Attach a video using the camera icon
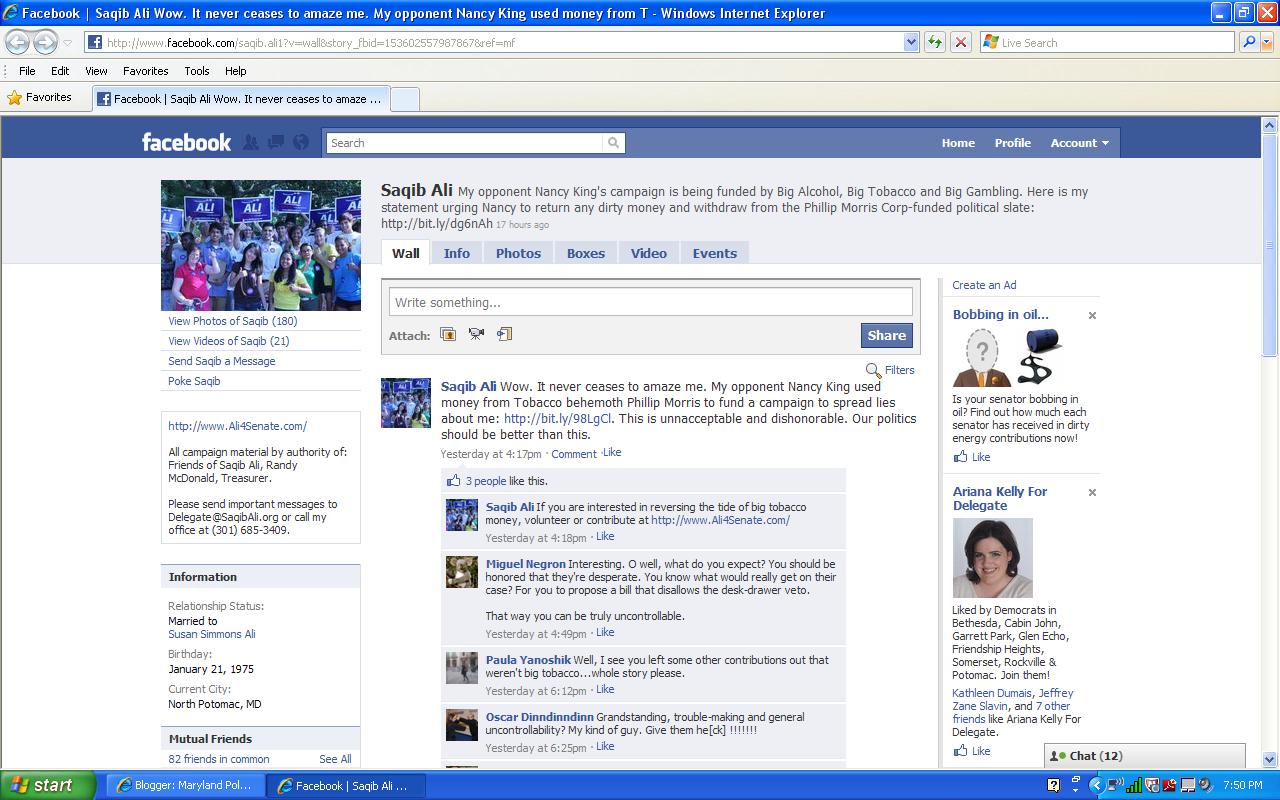The image size is (1280, 800). 476,334
